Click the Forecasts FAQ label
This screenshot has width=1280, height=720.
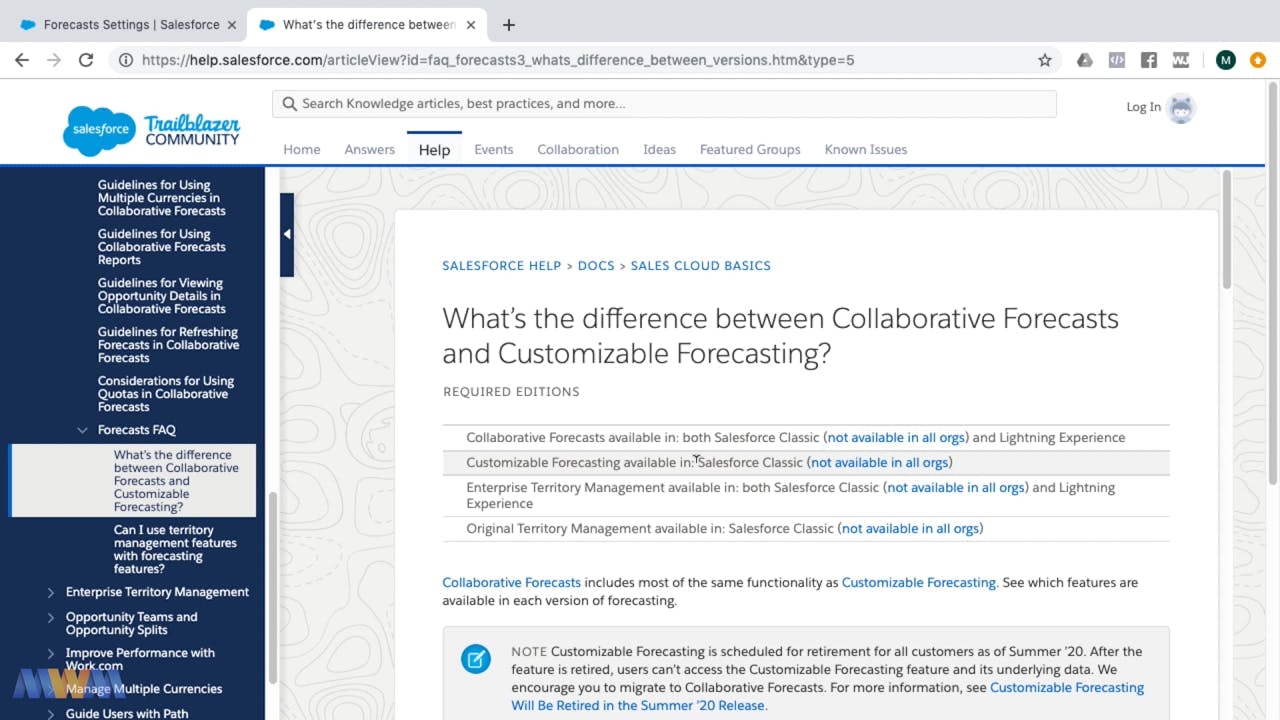pos(136,430)
